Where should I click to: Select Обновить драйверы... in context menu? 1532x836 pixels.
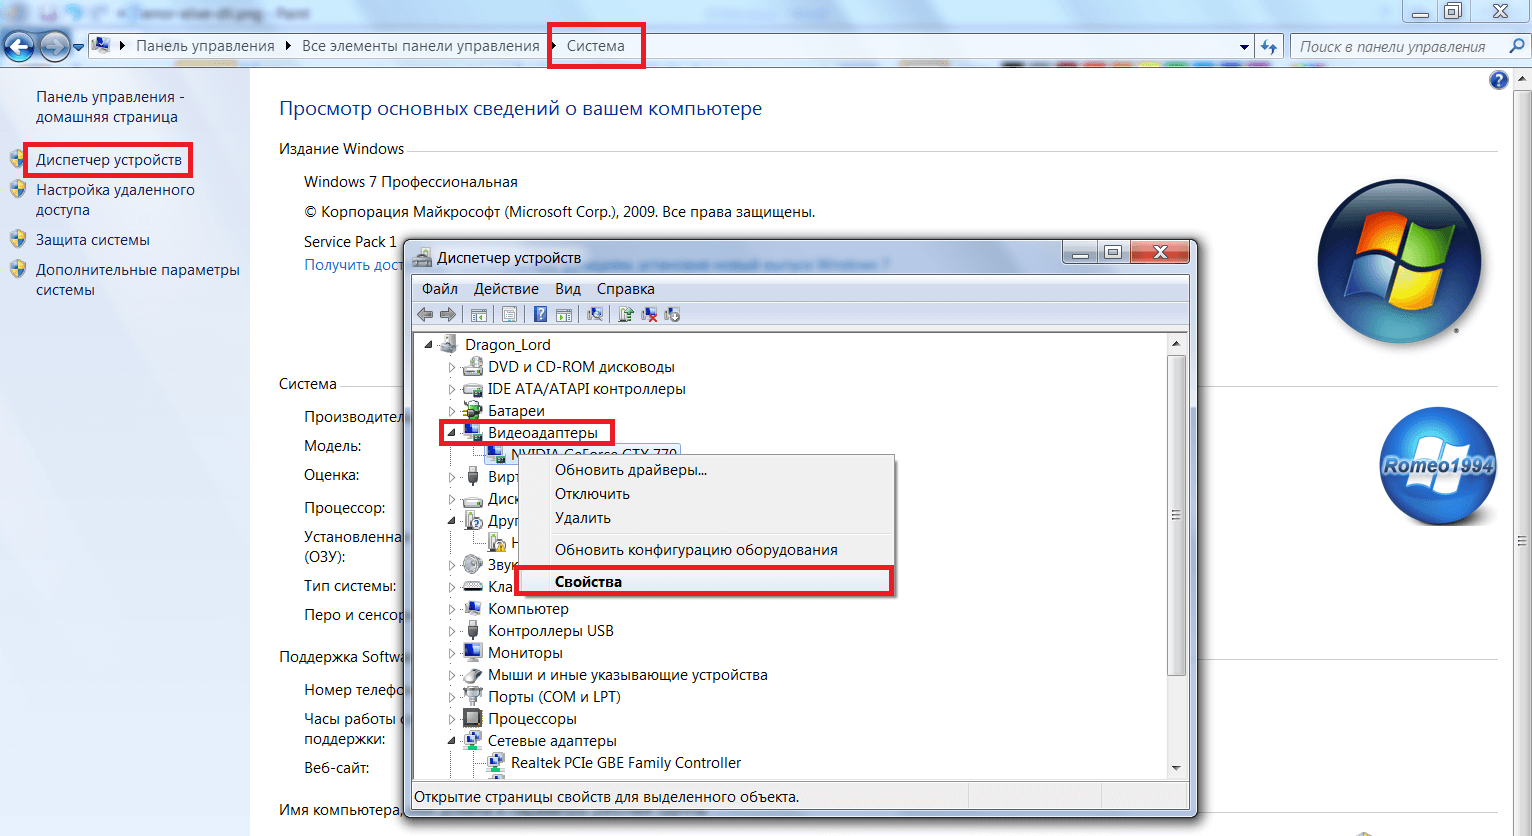tap(630, 470)
